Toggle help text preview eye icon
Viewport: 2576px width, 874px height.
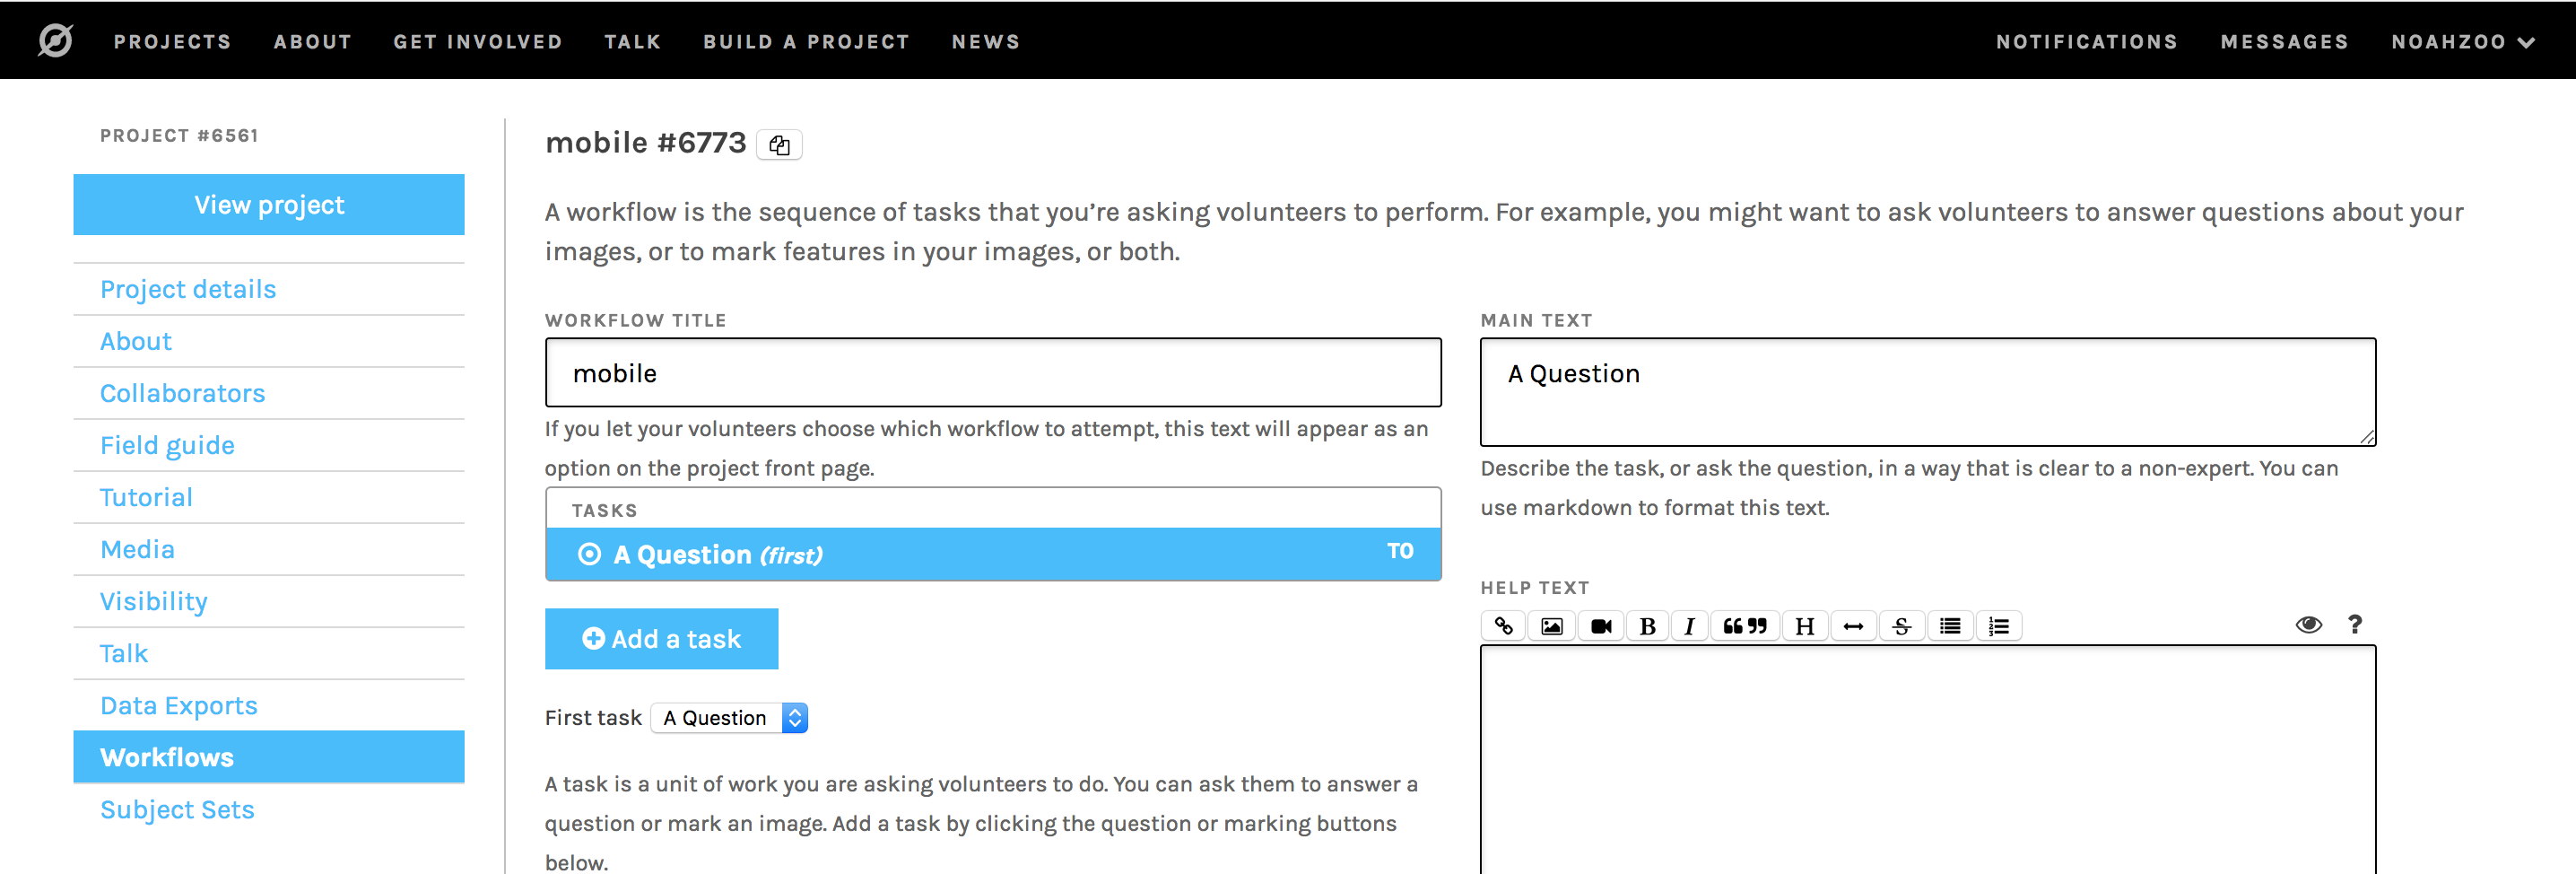[x=2308, y=625]
